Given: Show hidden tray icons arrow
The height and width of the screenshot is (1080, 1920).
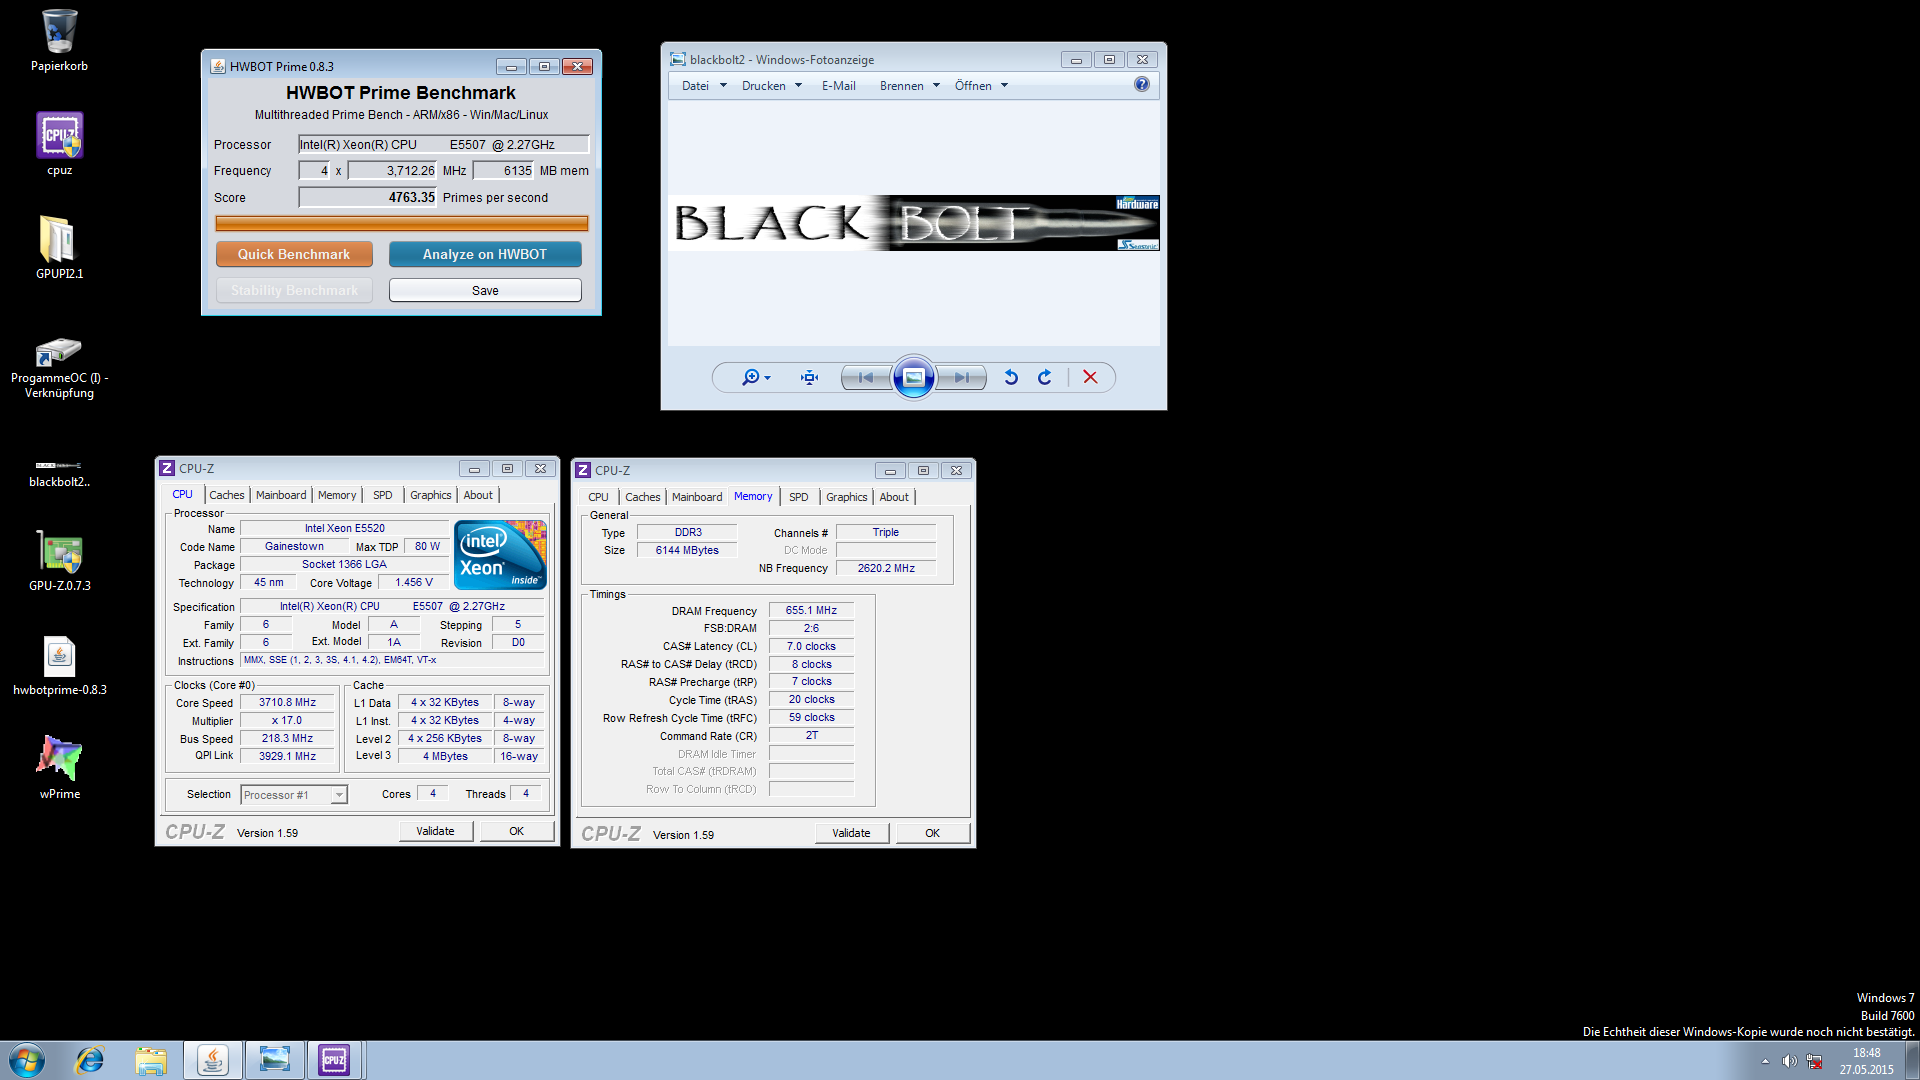Looking at the screenshot, I should (1765, 1061).
